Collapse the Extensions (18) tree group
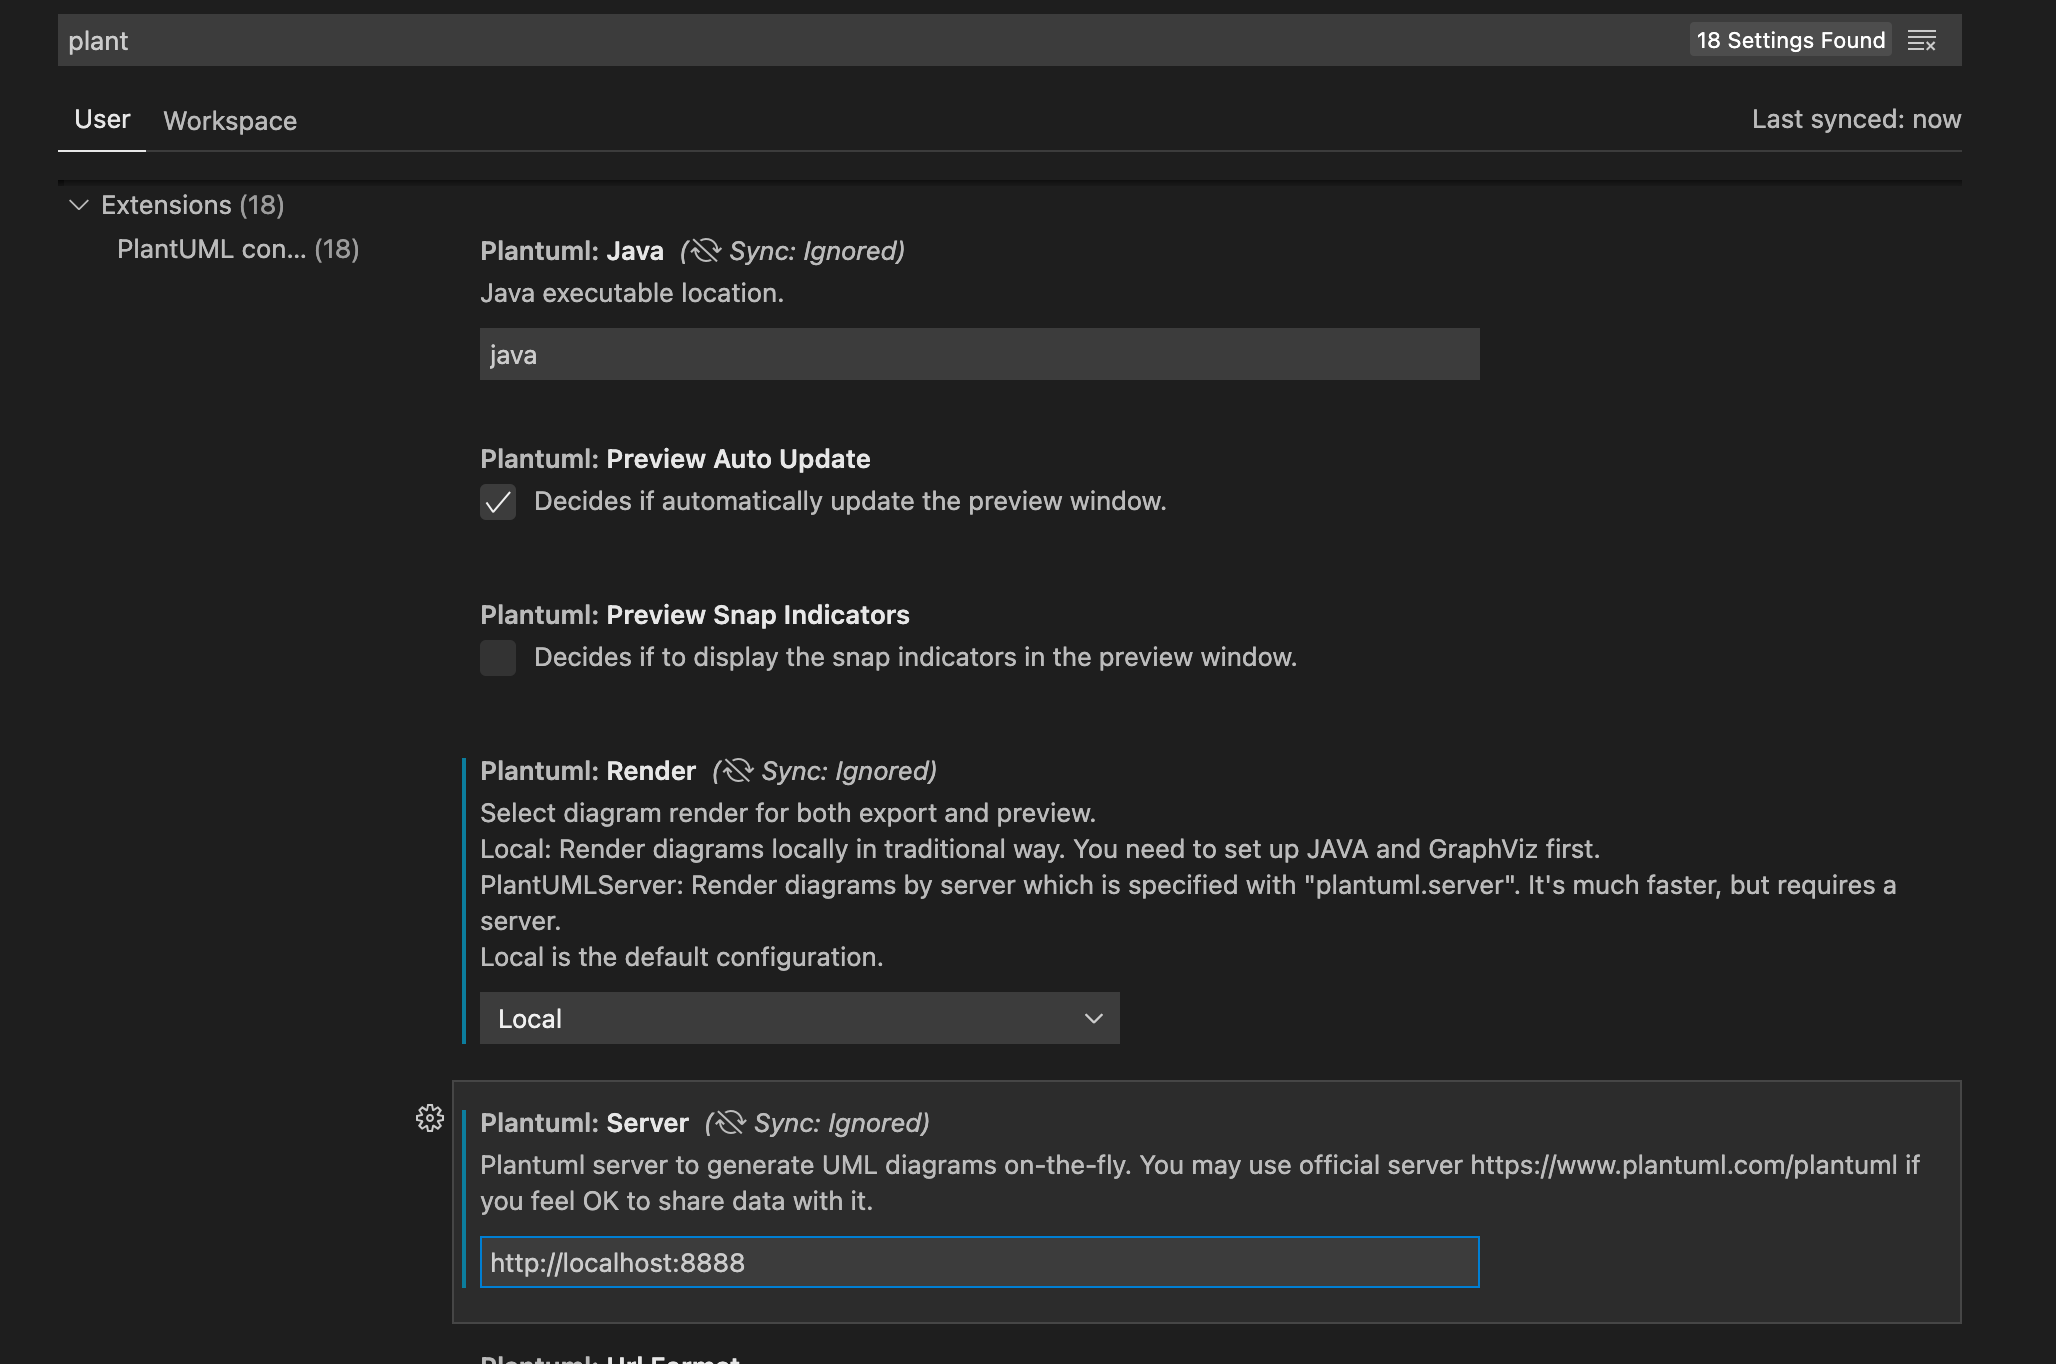 (79, 205)
